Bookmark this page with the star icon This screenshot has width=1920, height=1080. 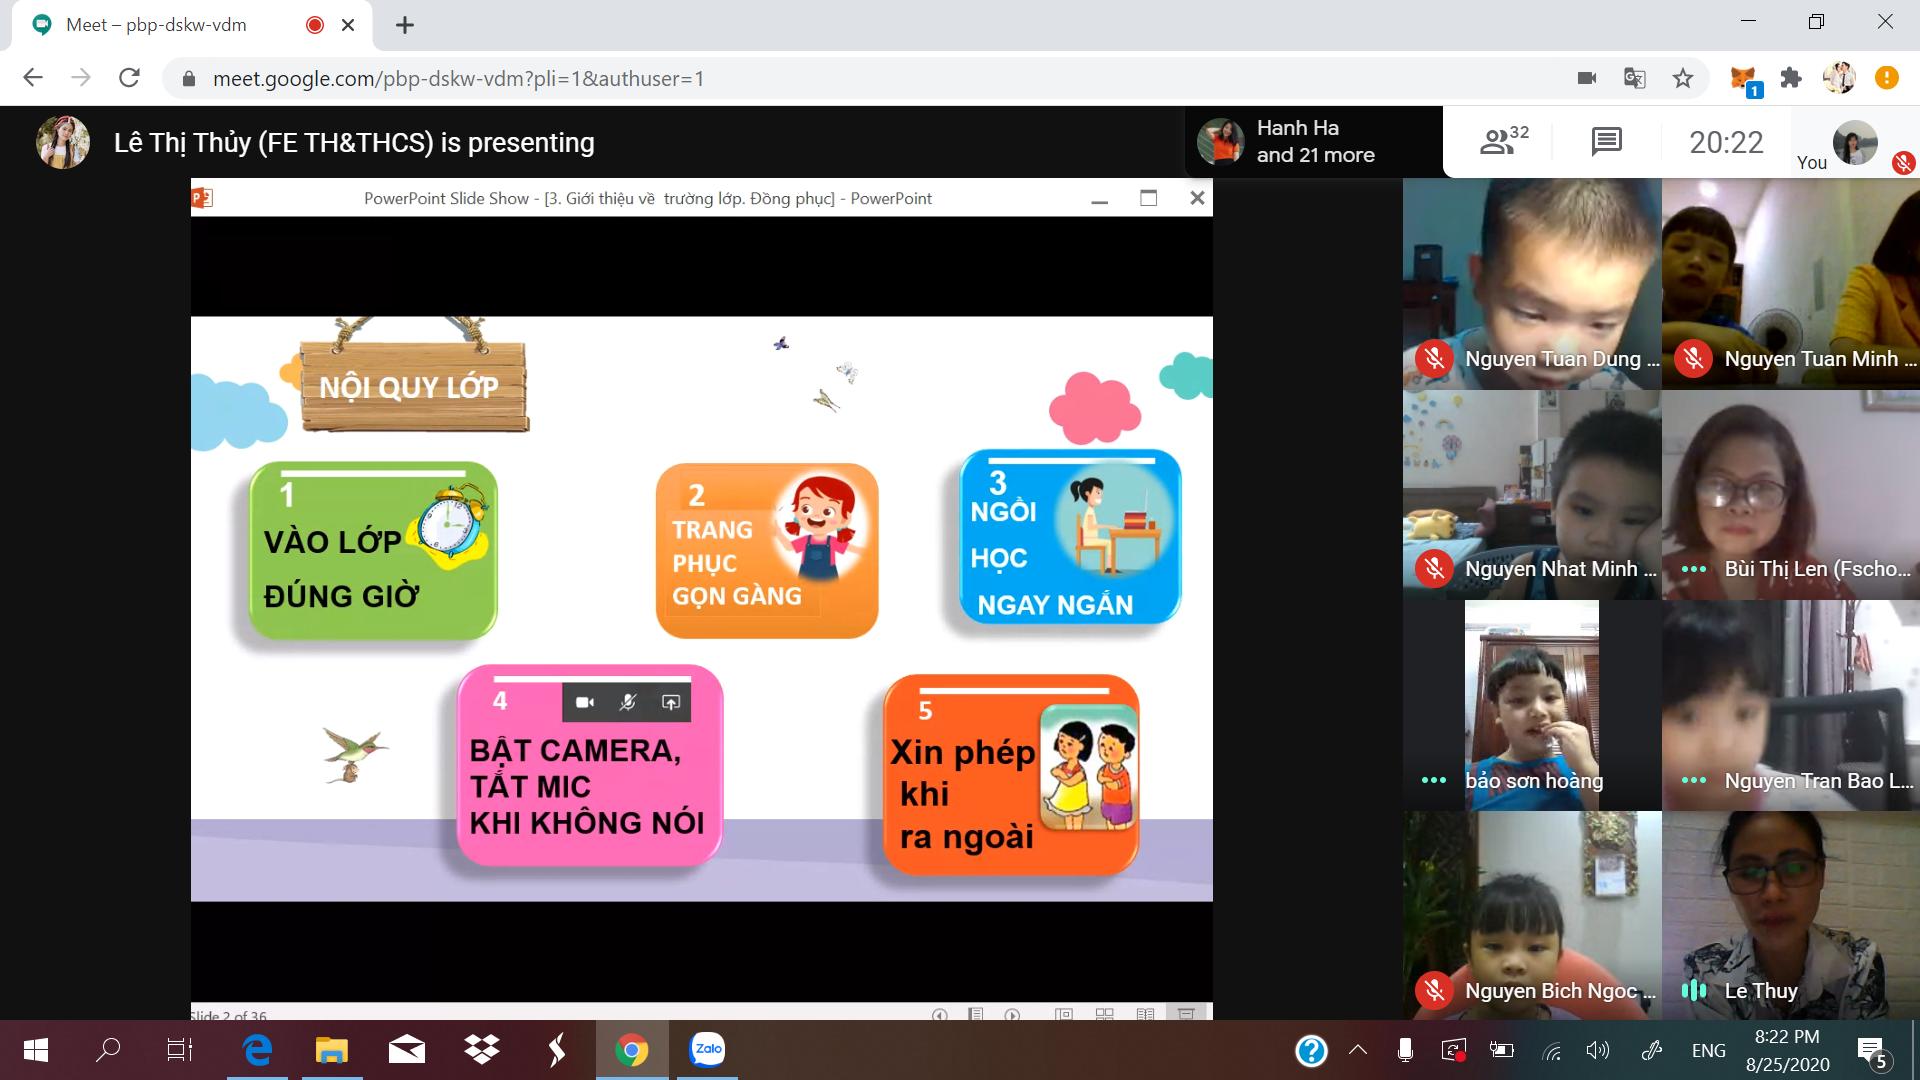coord(1683,78)
